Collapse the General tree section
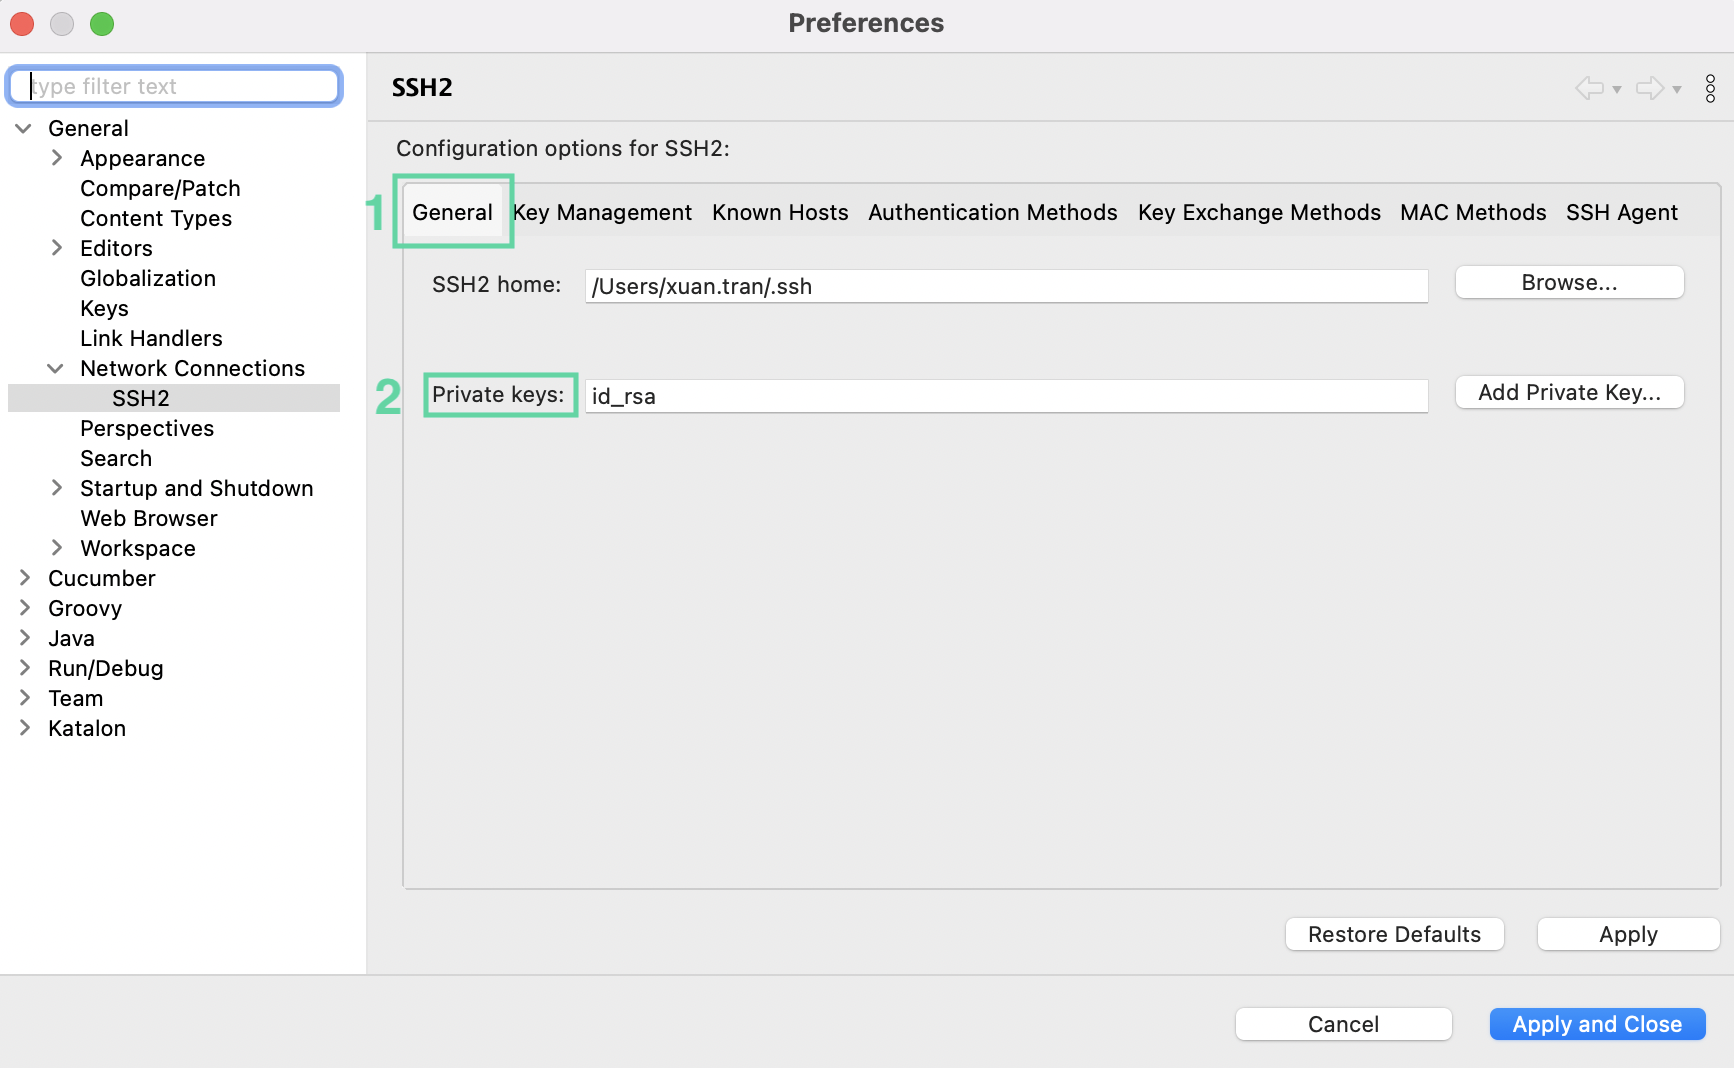This screenshot has width=1734, height=1068. click(x=23, y=128)
